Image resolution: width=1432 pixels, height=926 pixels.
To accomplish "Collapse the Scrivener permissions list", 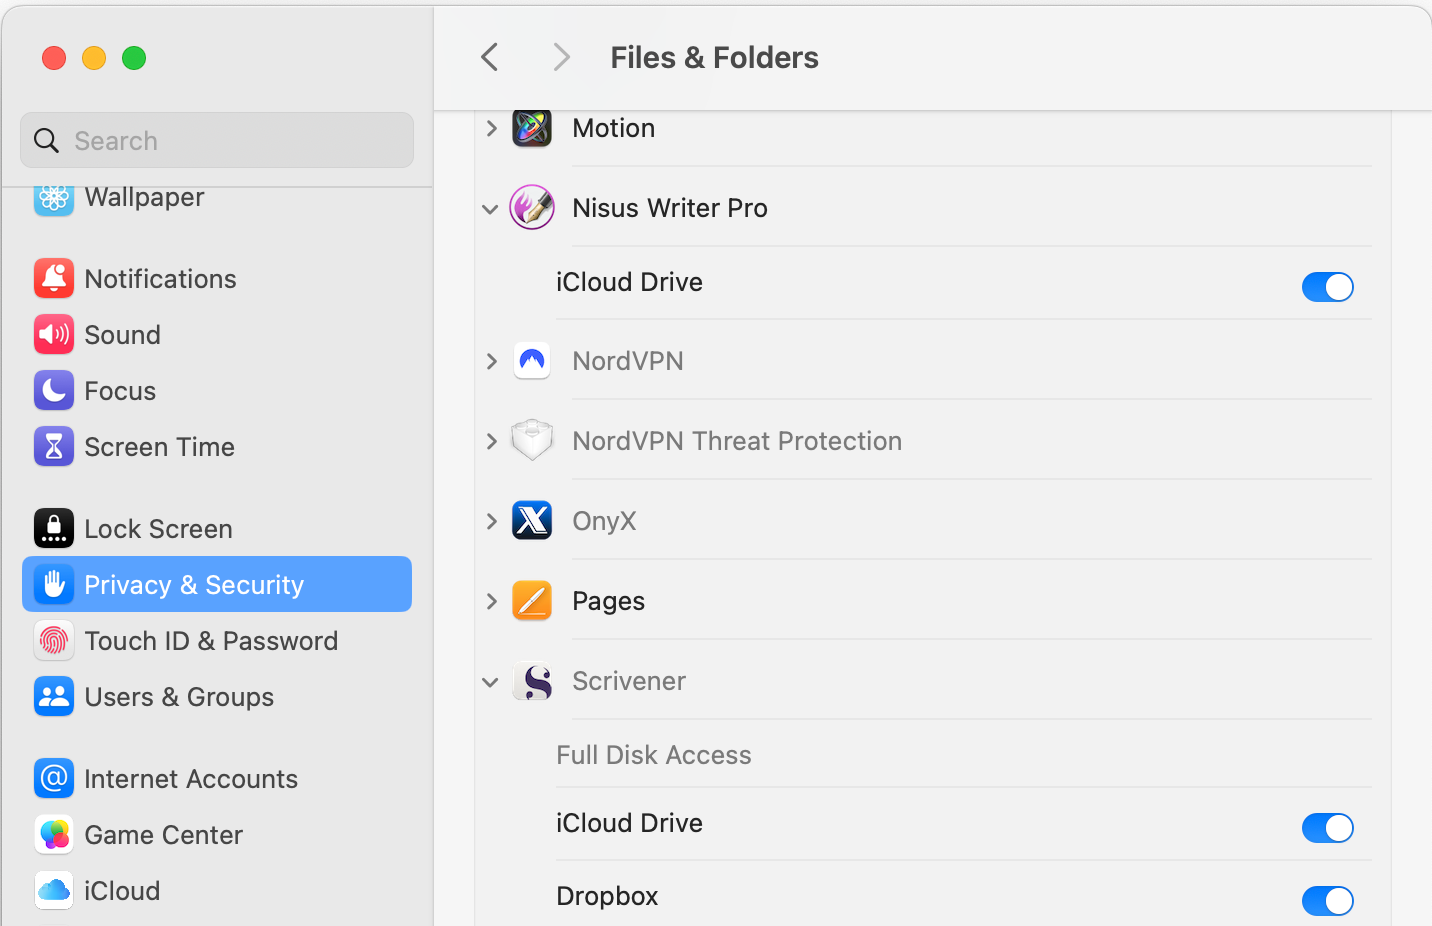I will (490, 682).
